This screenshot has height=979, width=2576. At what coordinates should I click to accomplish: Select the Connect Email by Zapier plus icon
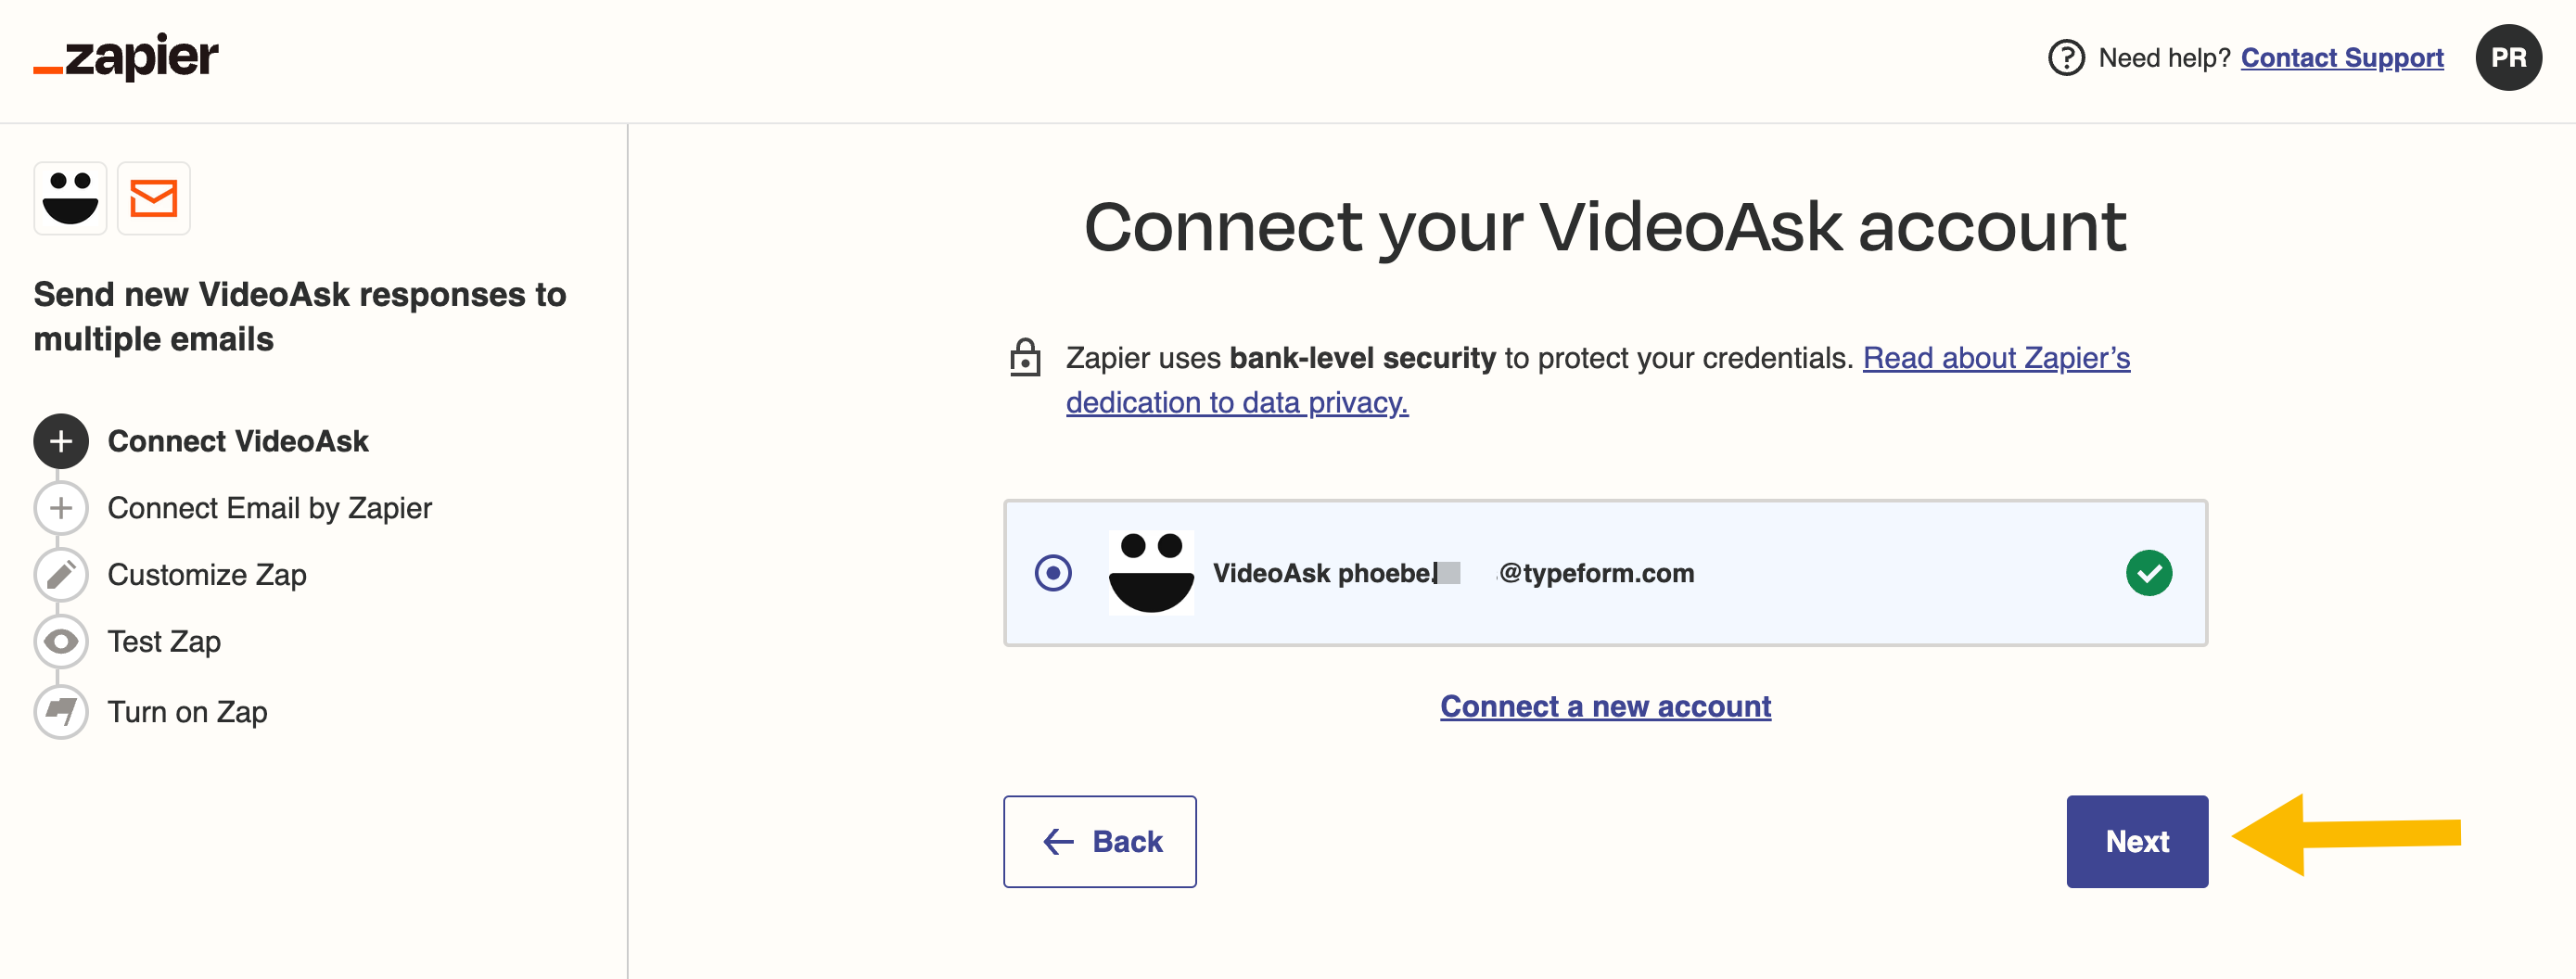(x=61, y=508)
